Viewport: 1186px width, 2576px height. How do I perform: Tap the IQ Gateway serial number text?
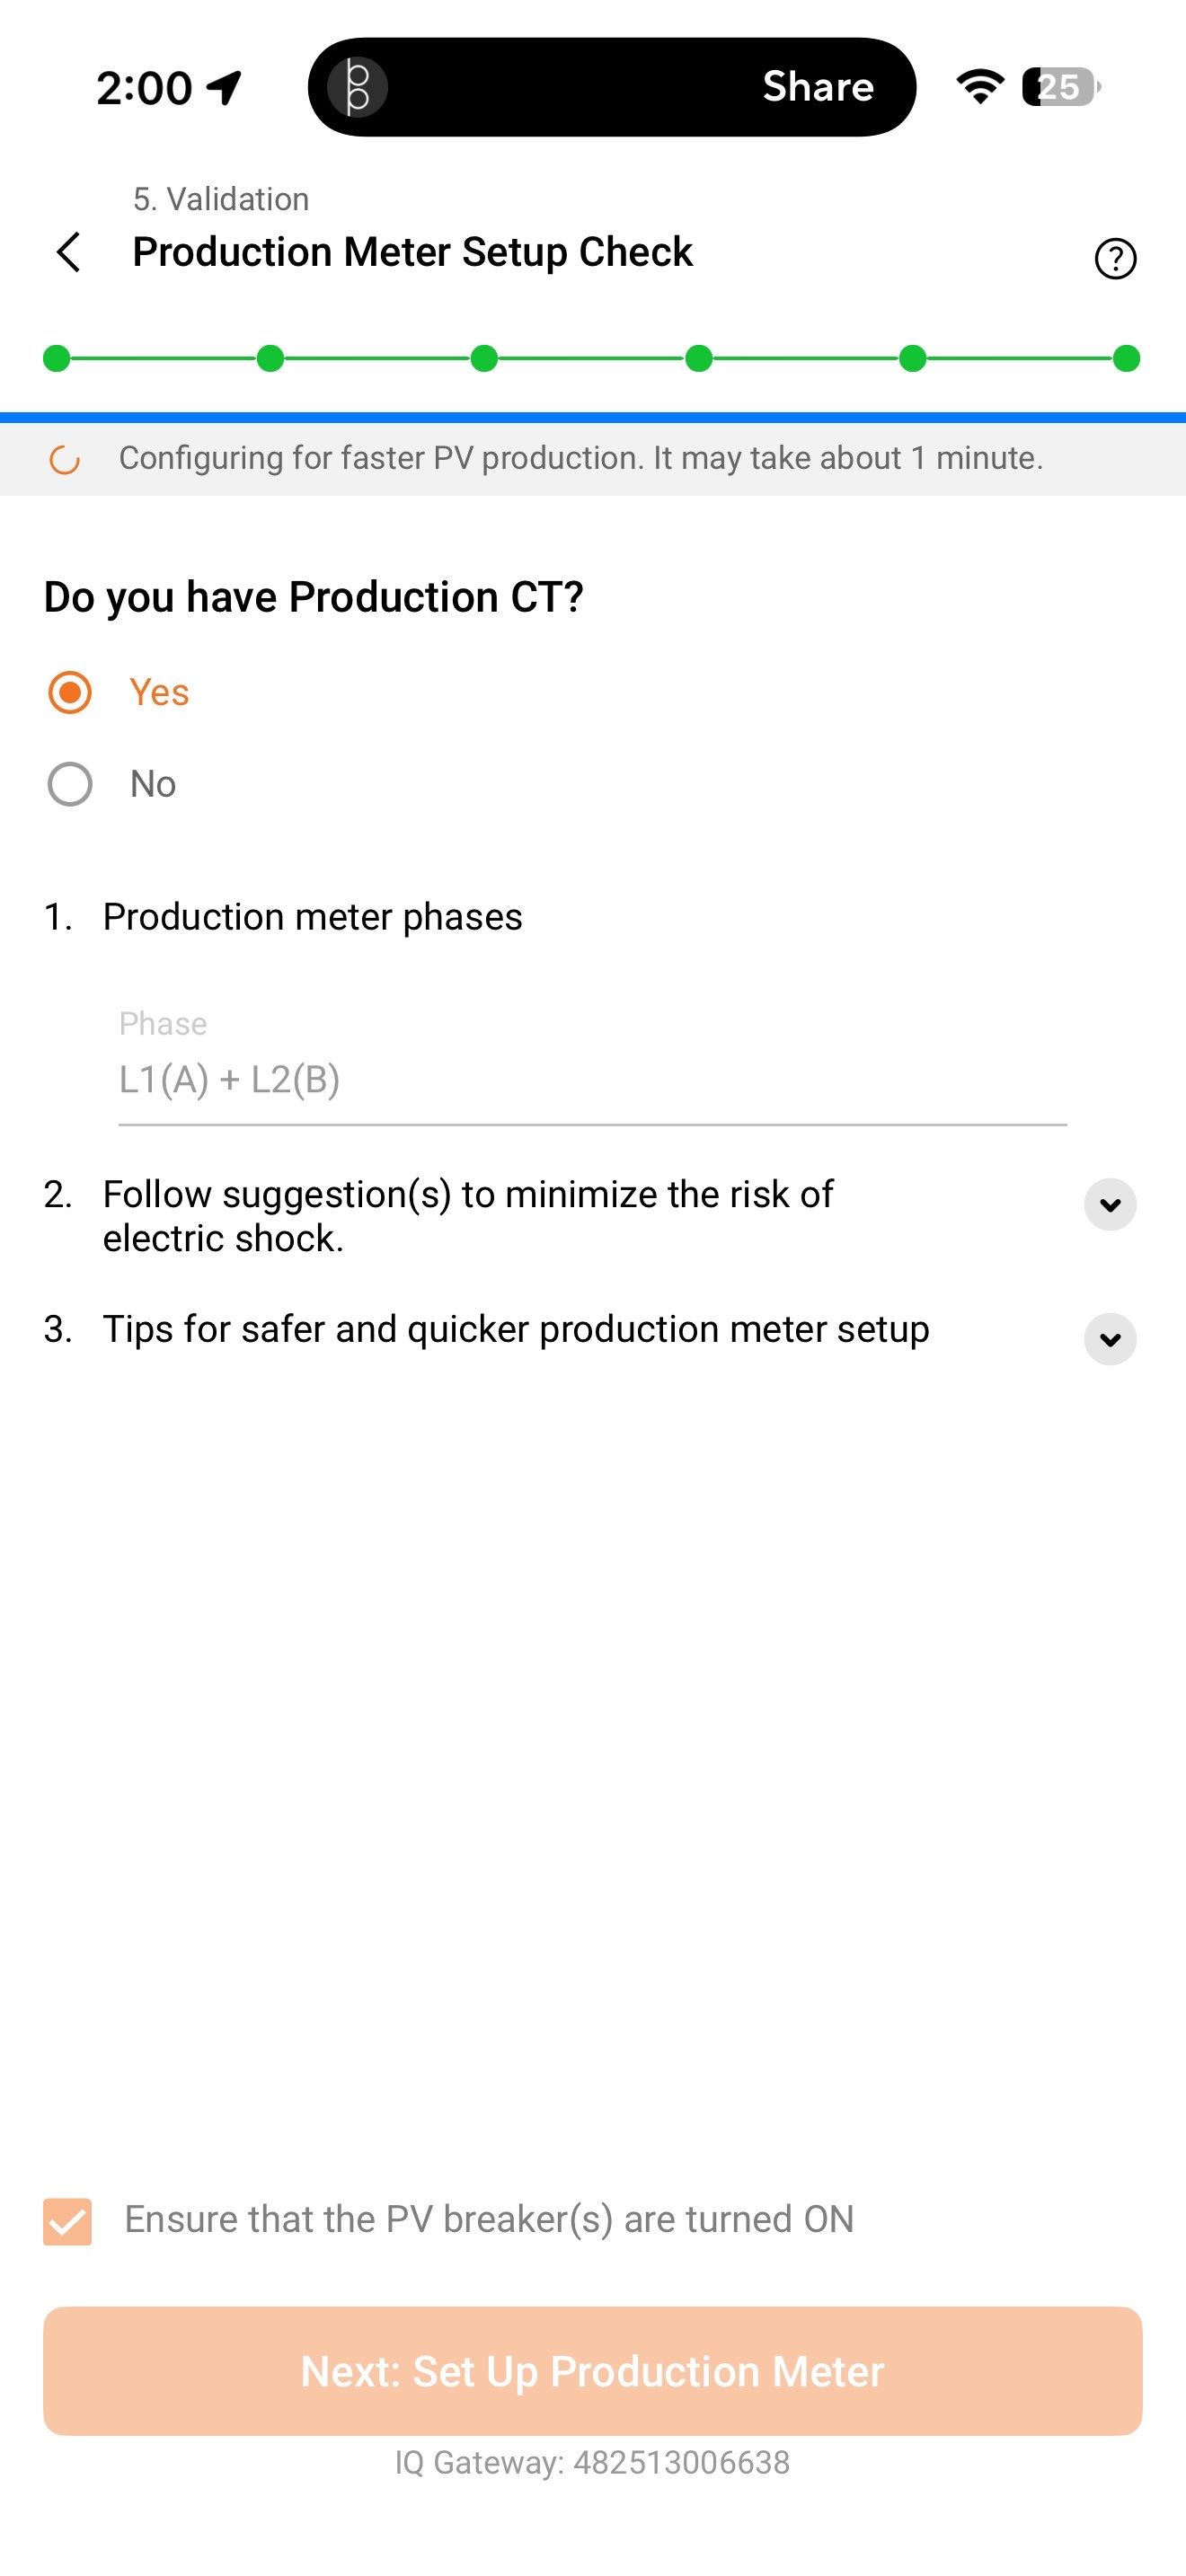click(x=592, y=2462)
